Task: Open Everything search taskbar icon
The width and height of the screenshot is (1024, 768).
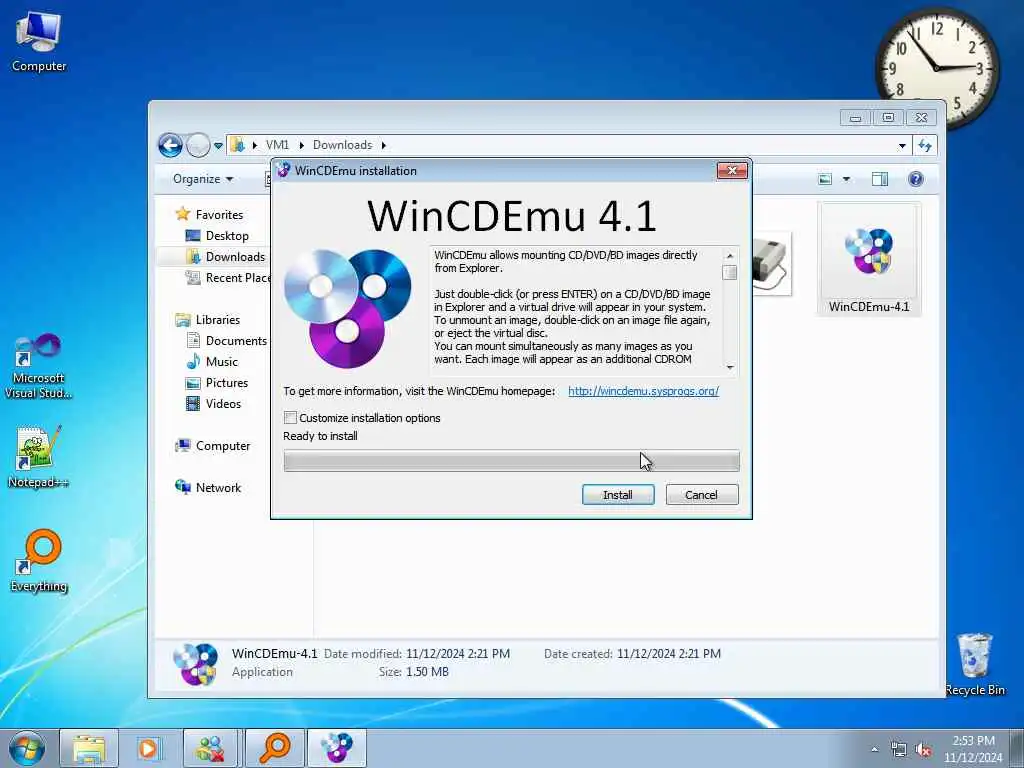Action: [274, 748]
